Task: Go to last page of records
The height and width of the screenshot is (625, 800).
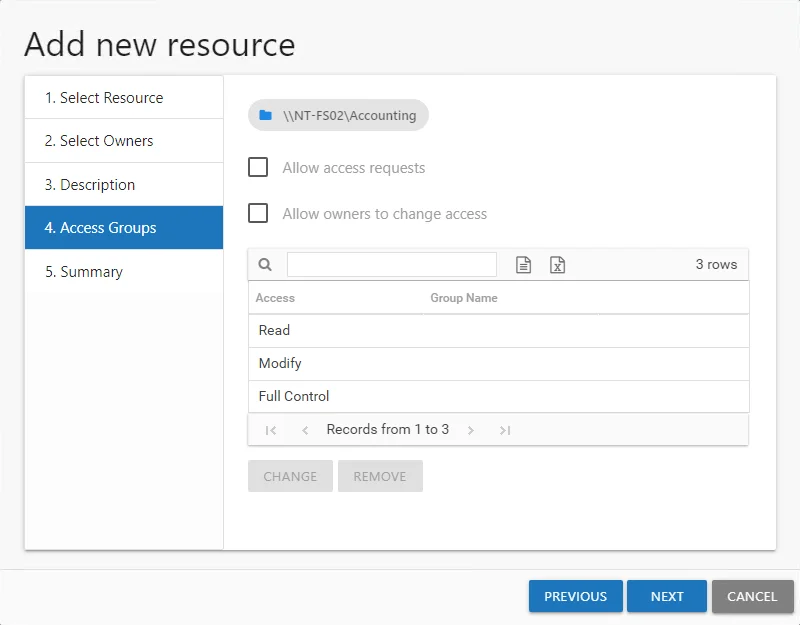Action: click(x=505, y=430)
